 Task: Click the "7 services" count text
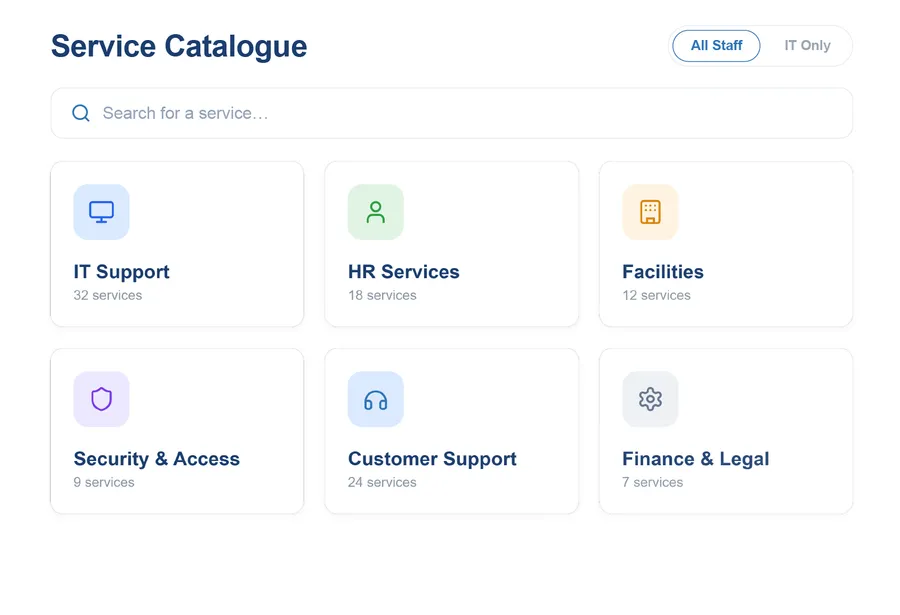653,482
